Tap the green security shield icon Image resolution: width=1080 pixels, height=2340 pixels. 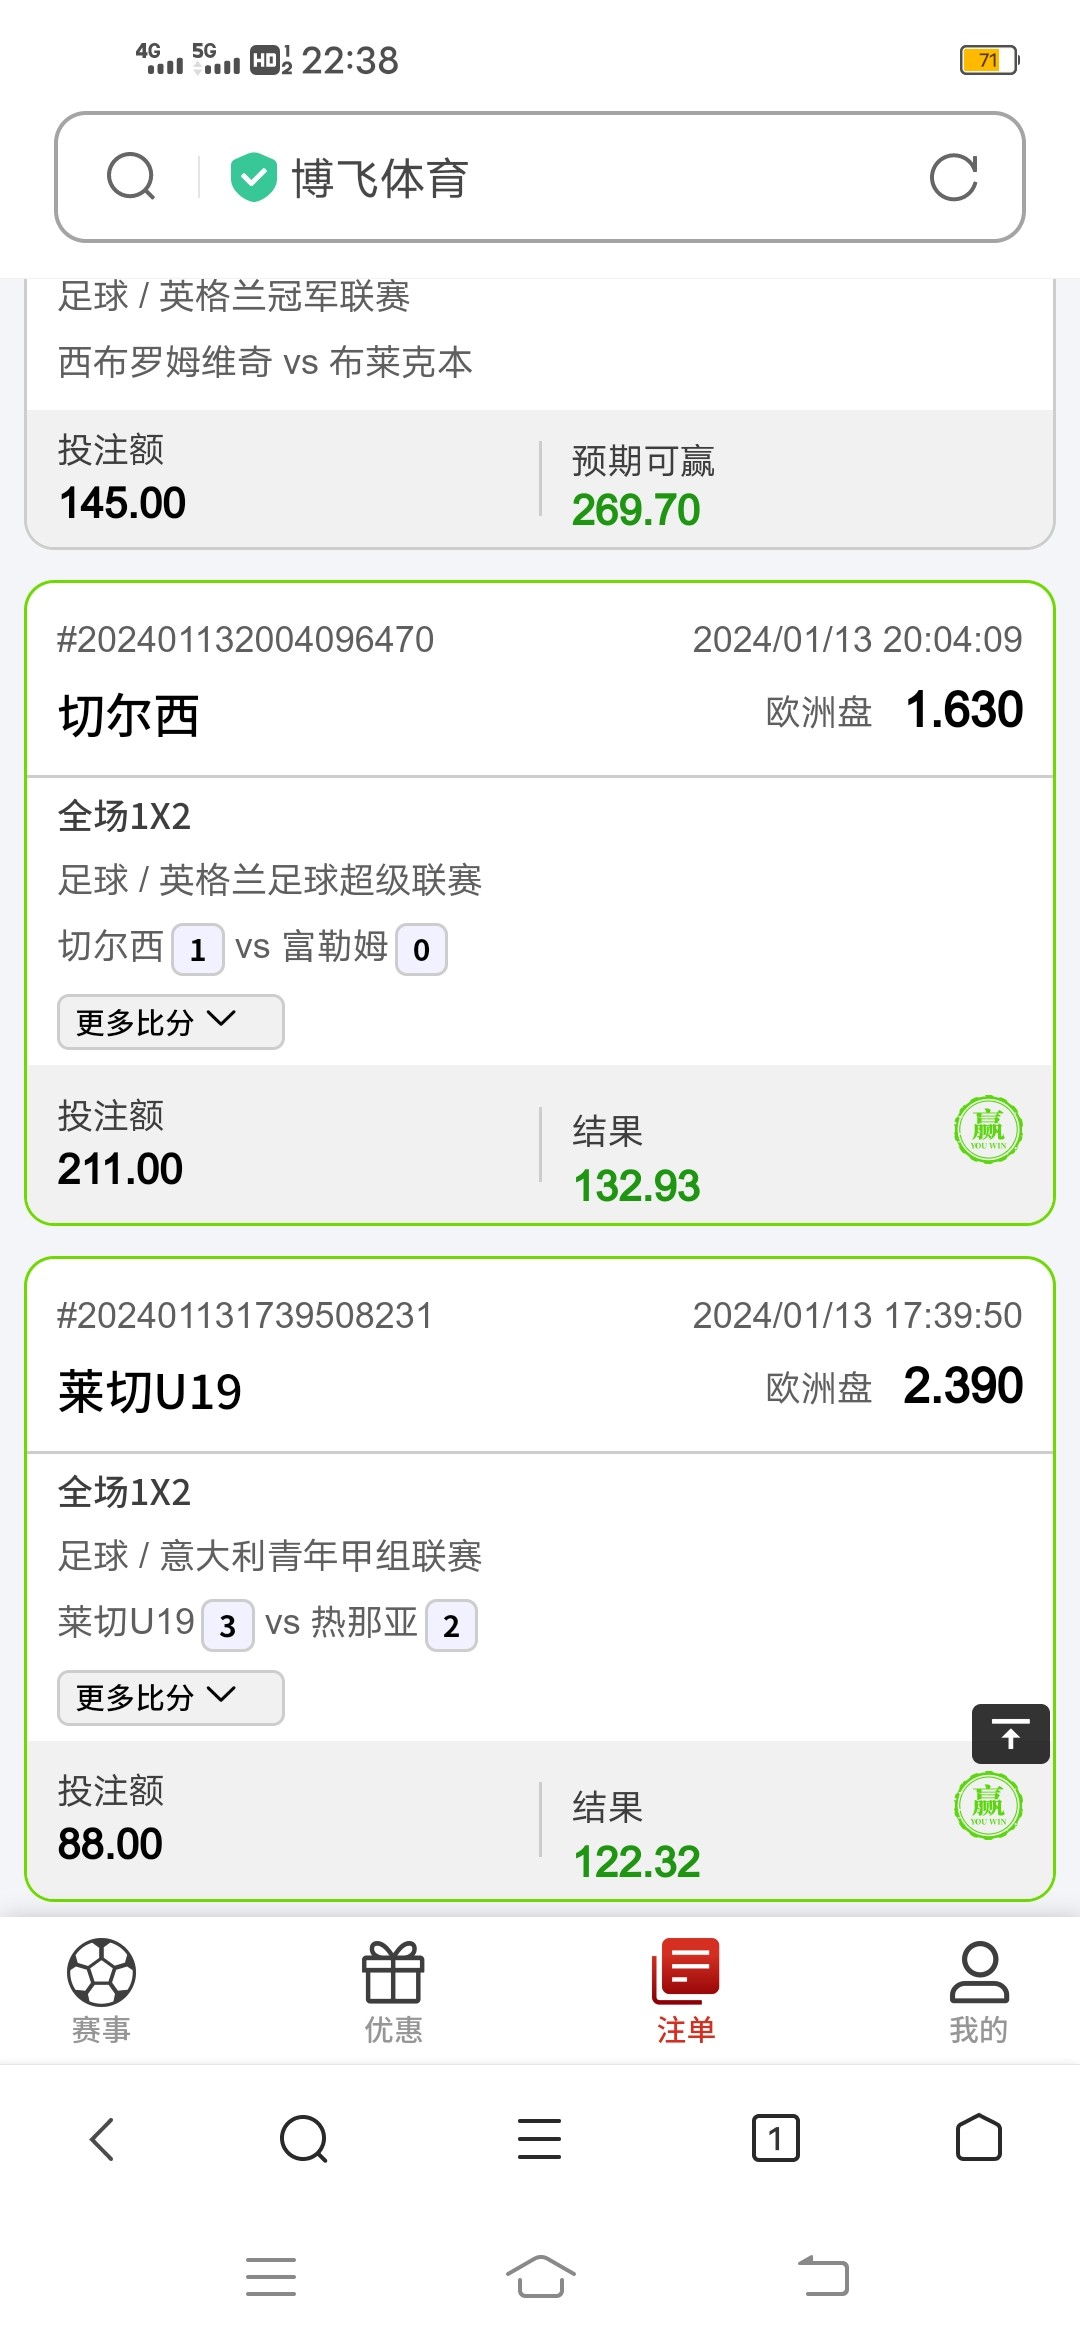pos(253,178)
